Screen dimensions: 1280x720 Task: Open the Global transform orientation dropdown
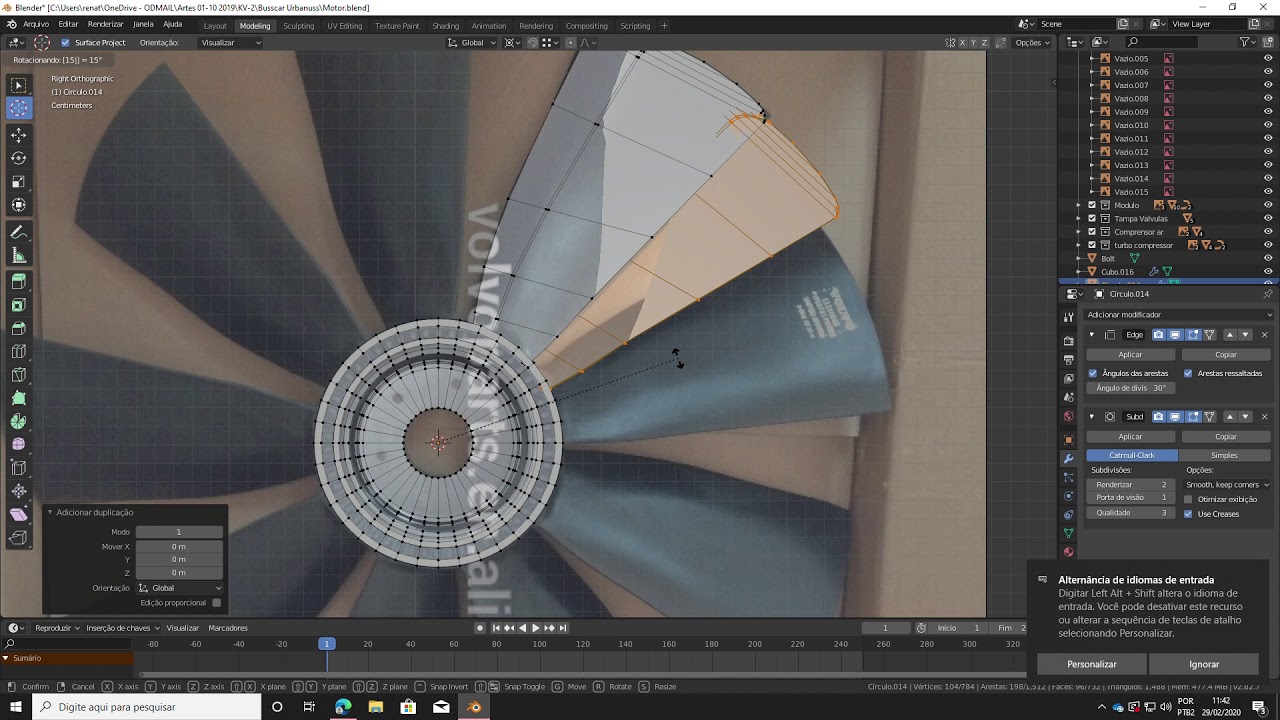pyautogui.click(x=473, y=43)
